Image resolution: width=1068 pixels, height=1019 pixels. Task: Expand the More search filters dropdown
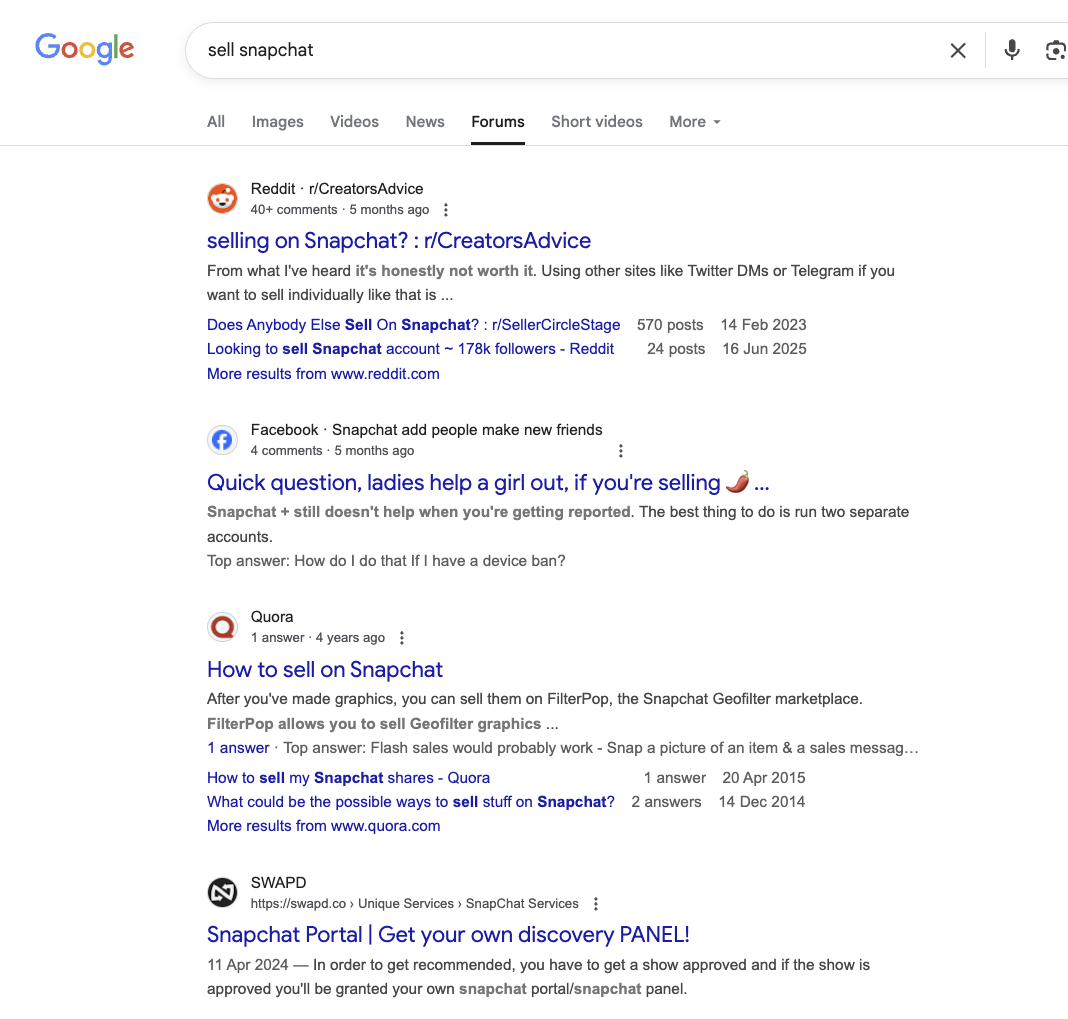(695, 122)
